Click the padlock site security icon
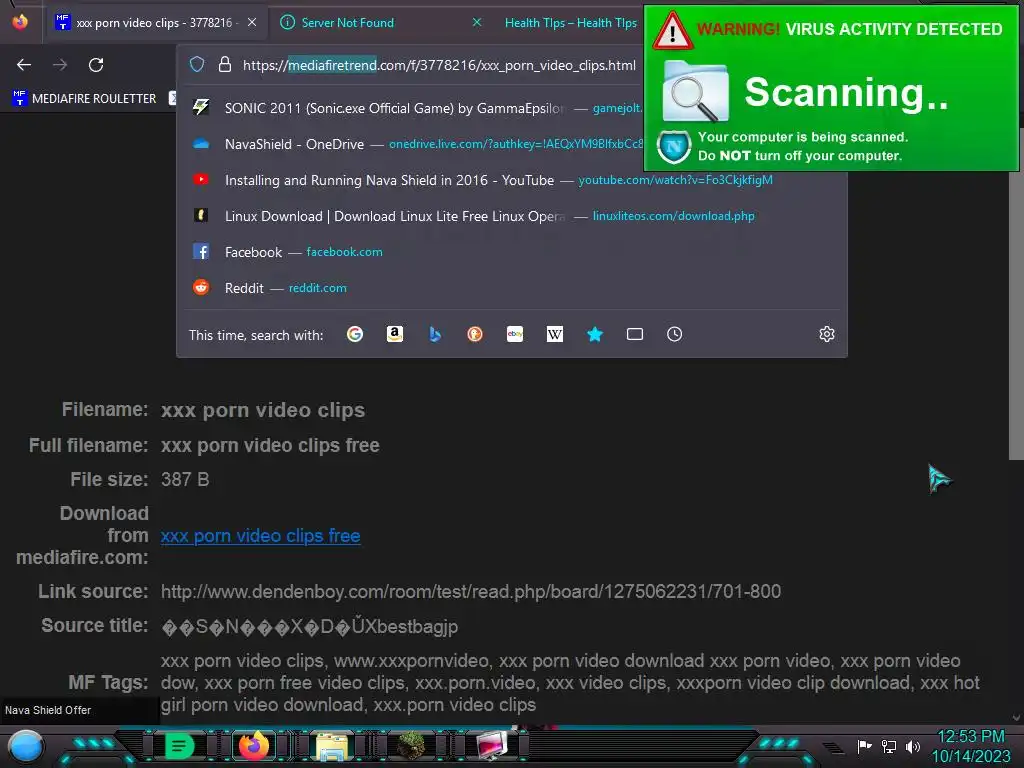The image size is (1024, 768). point(225,65)
